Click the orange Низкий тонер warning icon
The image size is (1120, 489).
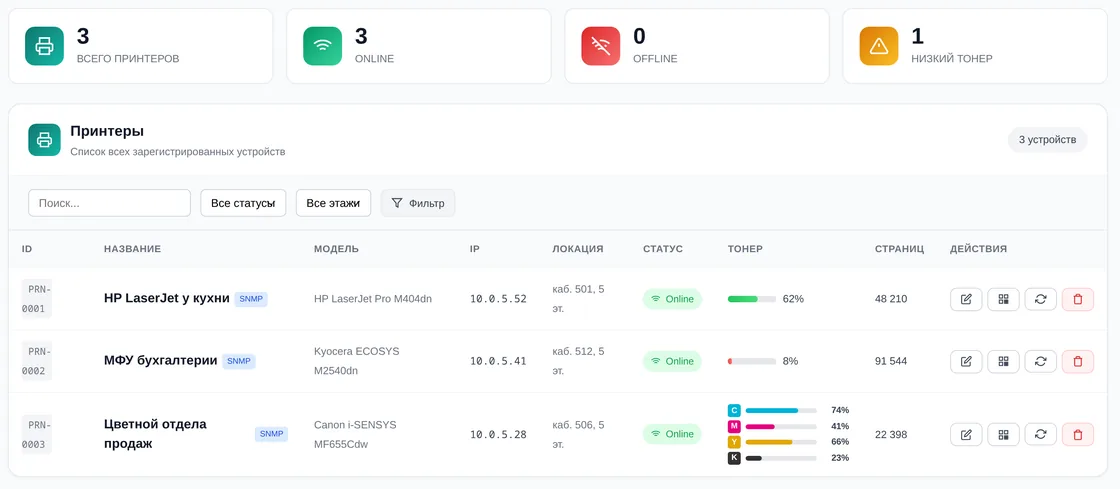[x=879, y=46]
